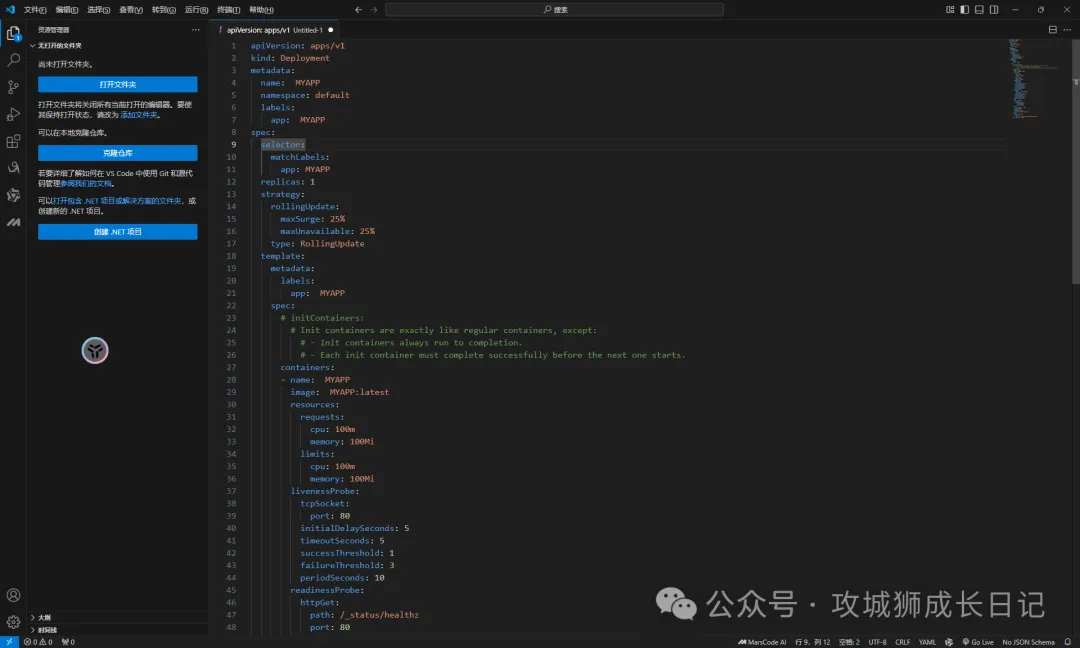Viewport: 1080px width, 648px height.
Task: Click the search box in title bar
Action: [x=554, y=10]
